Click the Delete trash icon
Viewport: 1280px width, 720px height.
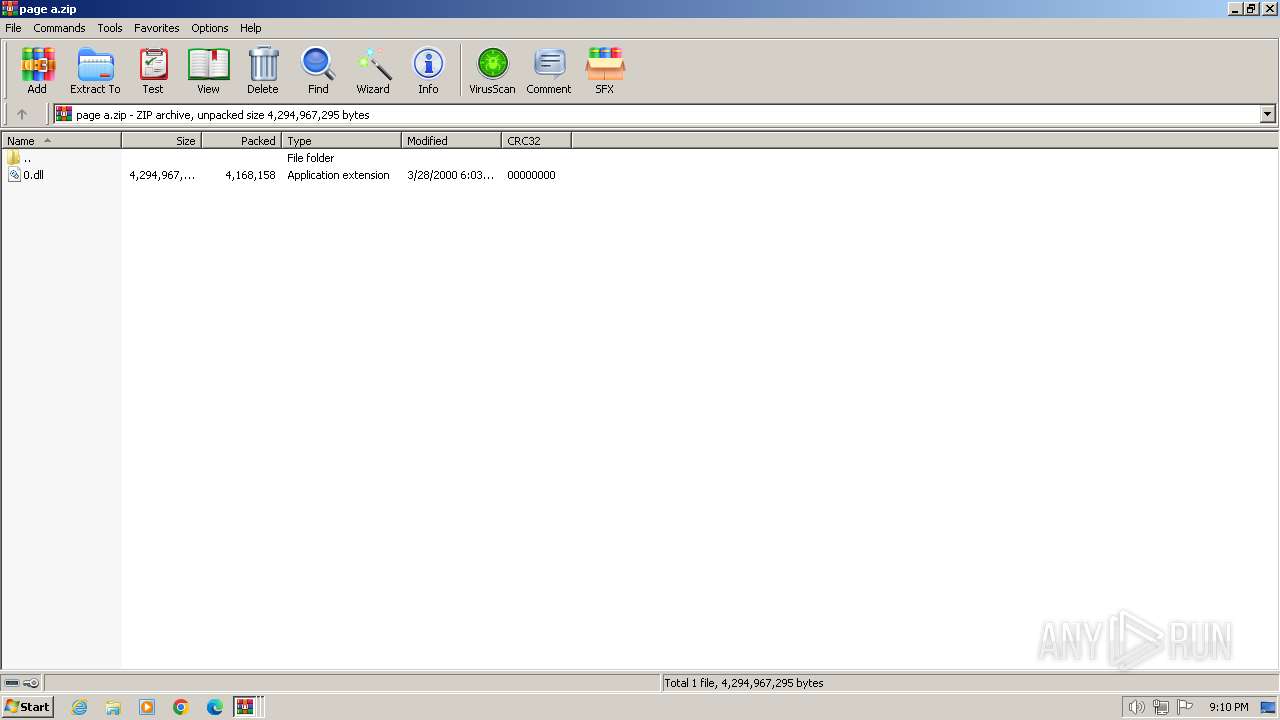[x=263, y=71]
